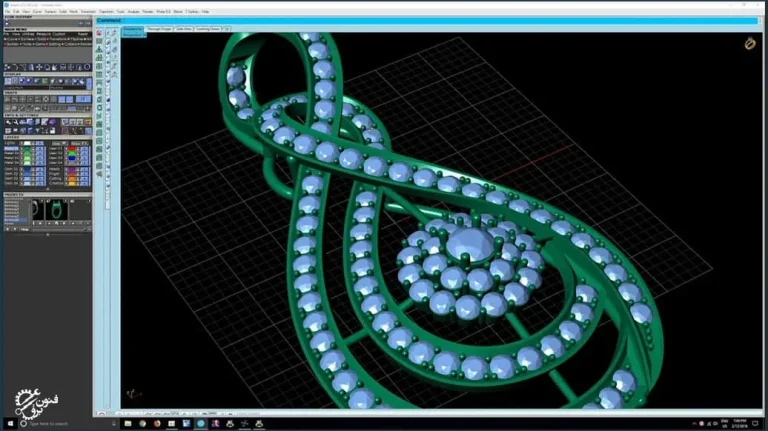Select the circle tool icon at the tool row's end
768x431 pixels.
coord(87,67)
